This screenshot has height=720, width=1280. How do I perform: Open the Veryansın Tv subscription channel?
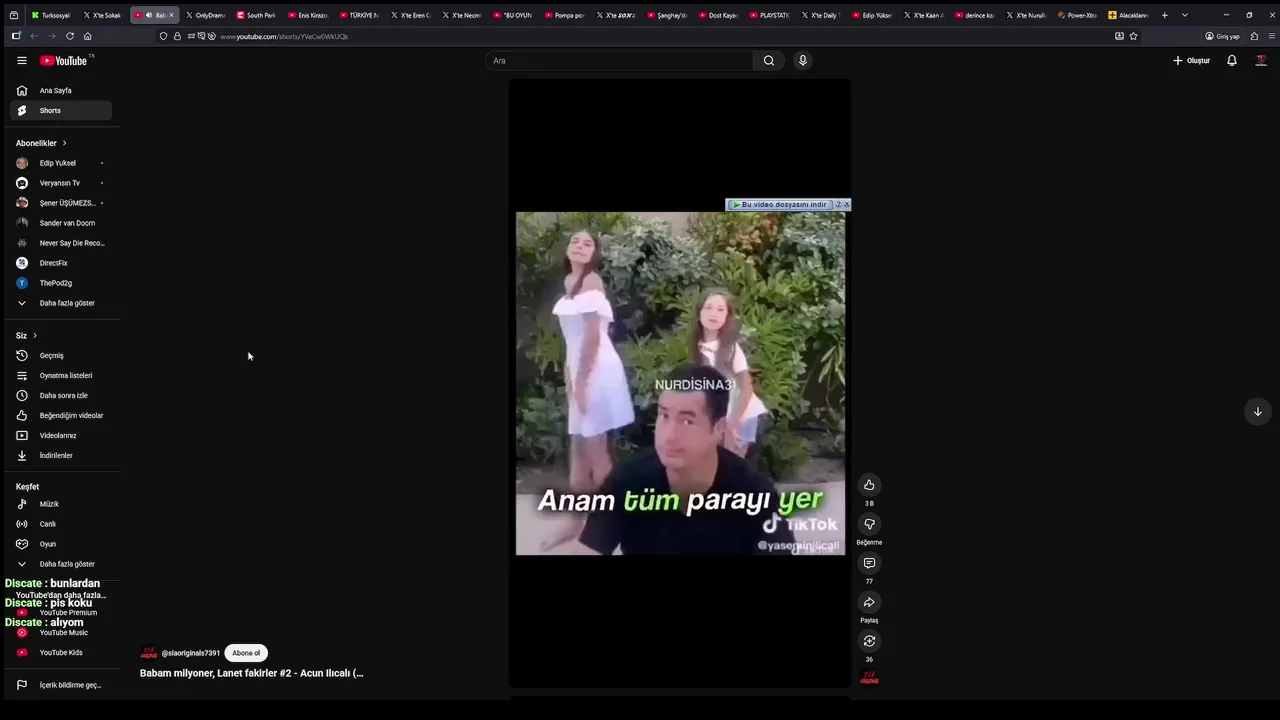click(x=60, y=183)
